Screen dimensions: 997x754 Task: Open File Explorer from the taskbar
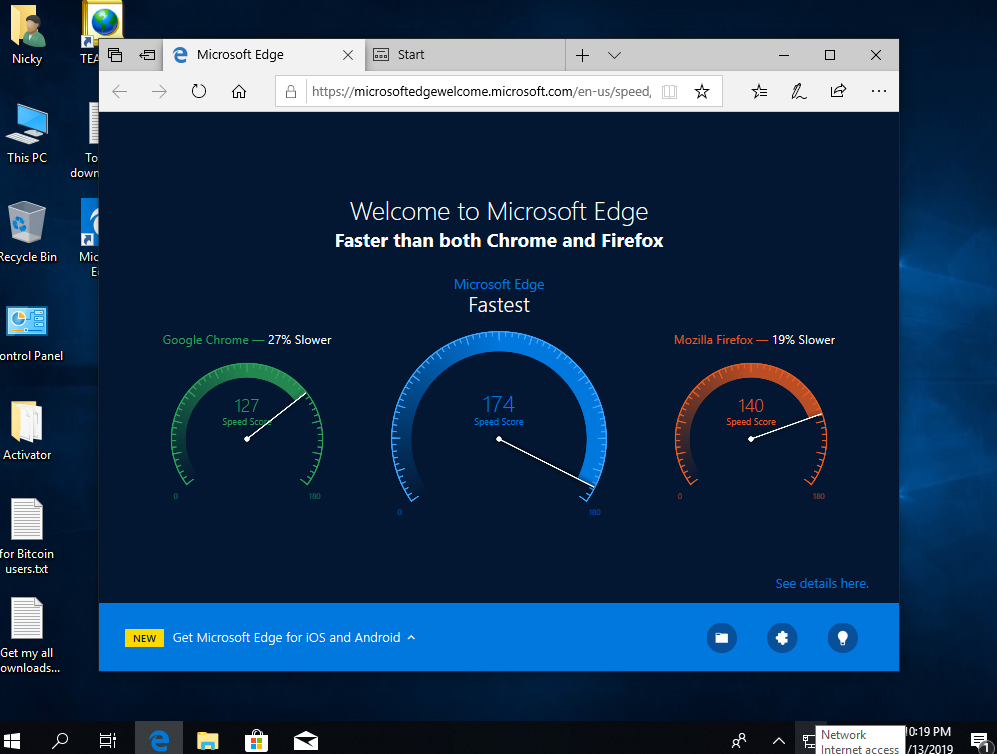(x=207, y=740)
